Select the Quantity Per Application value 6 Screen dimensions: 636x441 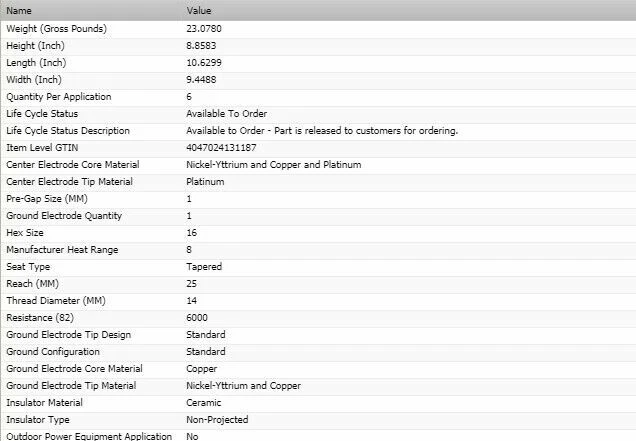tap(189, 97)
